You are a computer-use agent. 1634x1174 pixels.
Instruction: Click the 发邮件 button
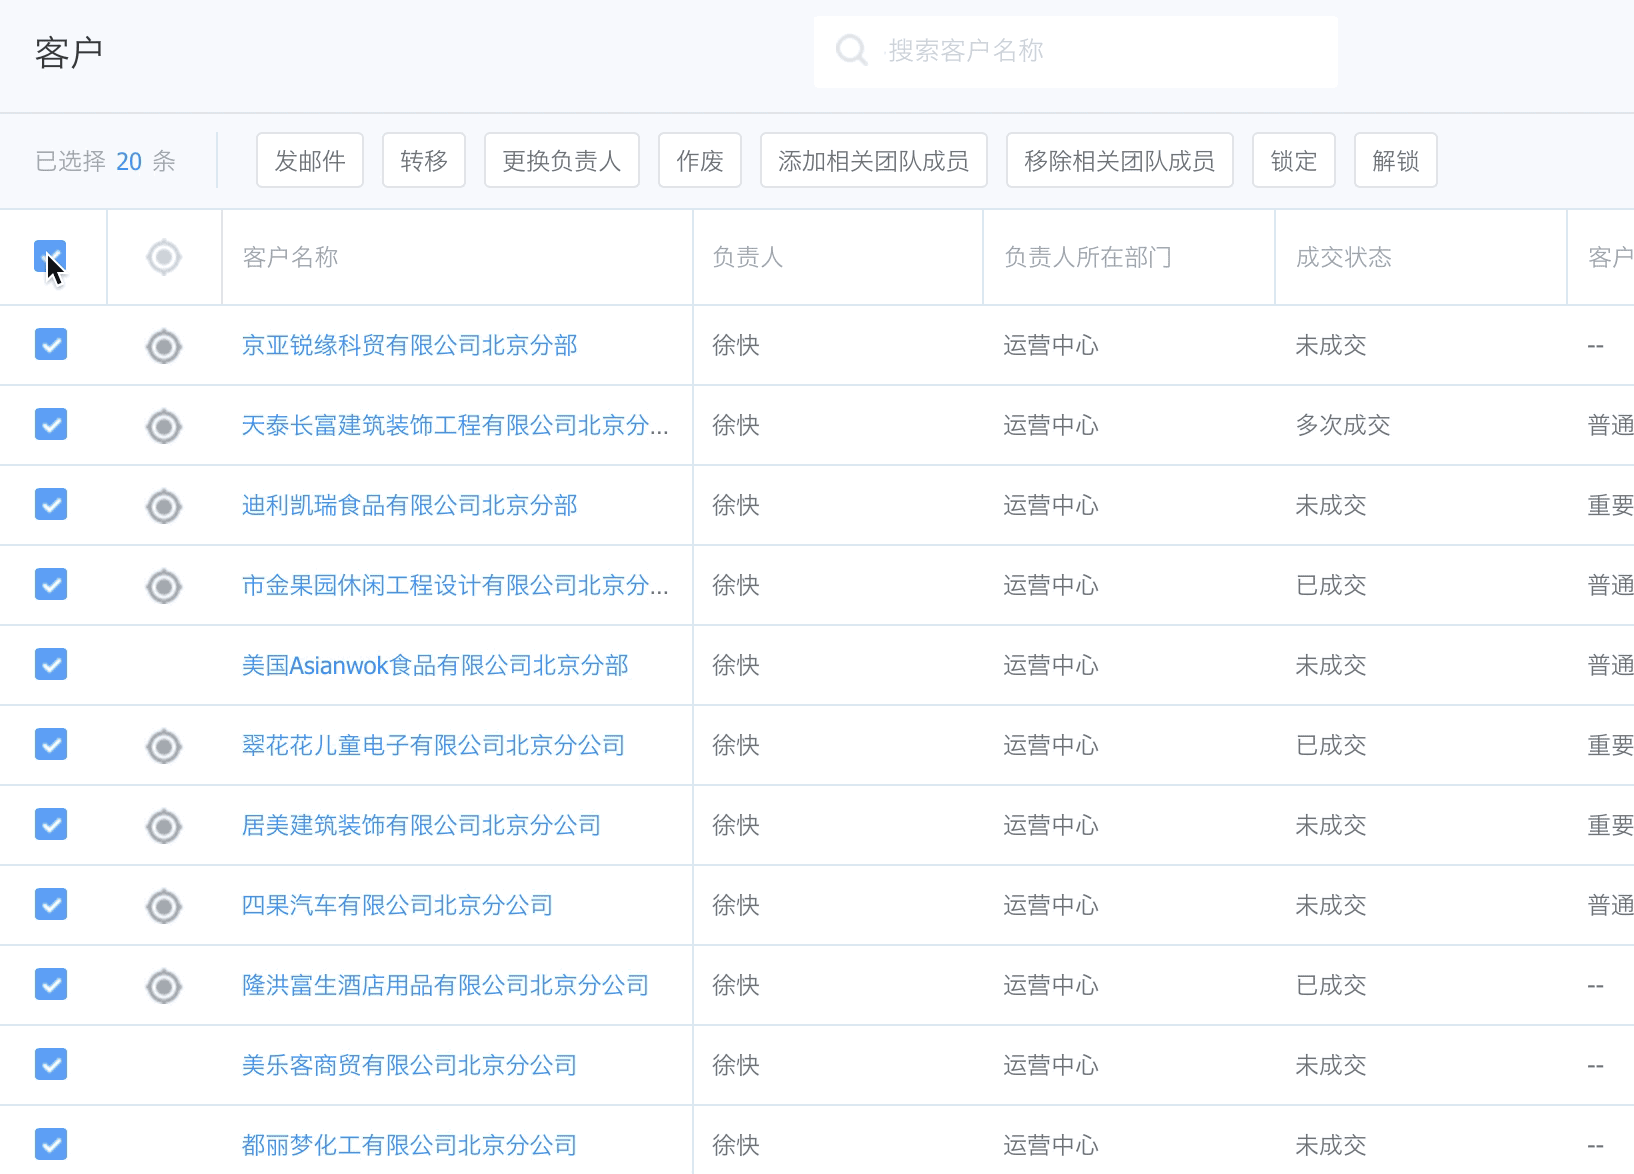[x=310, y=160]
